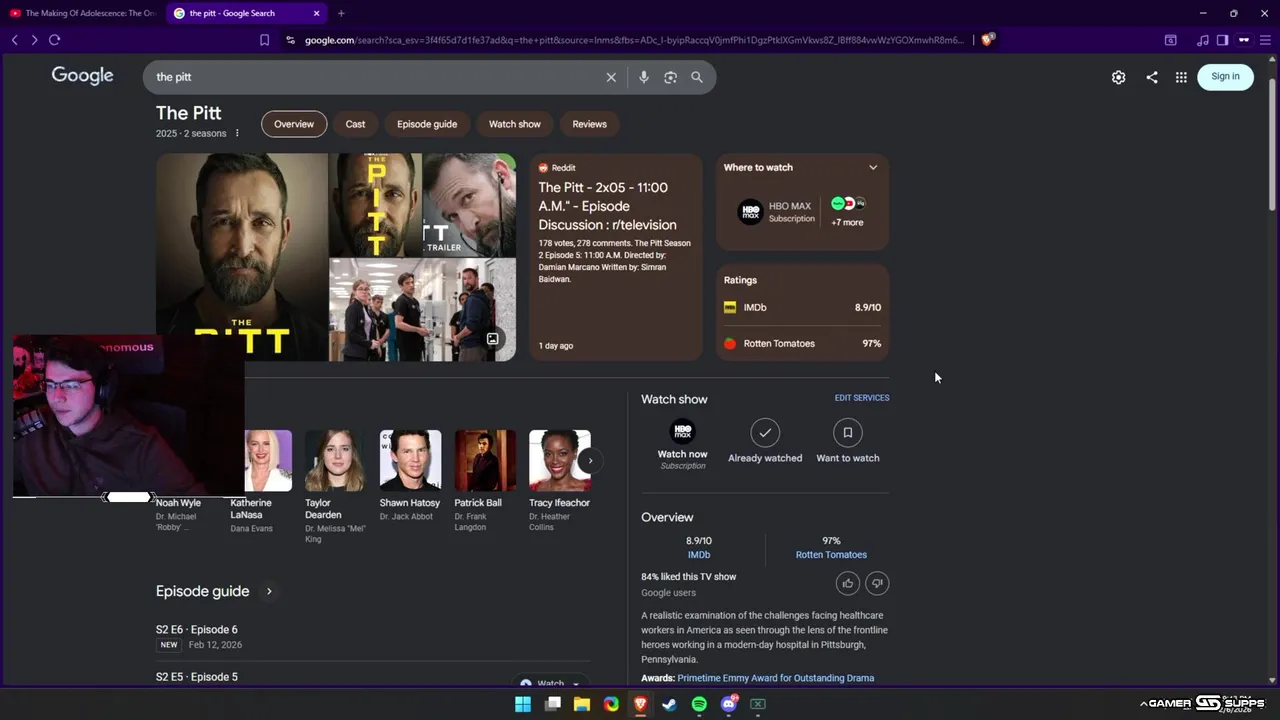Click the Brave Shields lion icon
This screenshot has width=1280, height=720.
pyautogui.click(x=987, y=40)
